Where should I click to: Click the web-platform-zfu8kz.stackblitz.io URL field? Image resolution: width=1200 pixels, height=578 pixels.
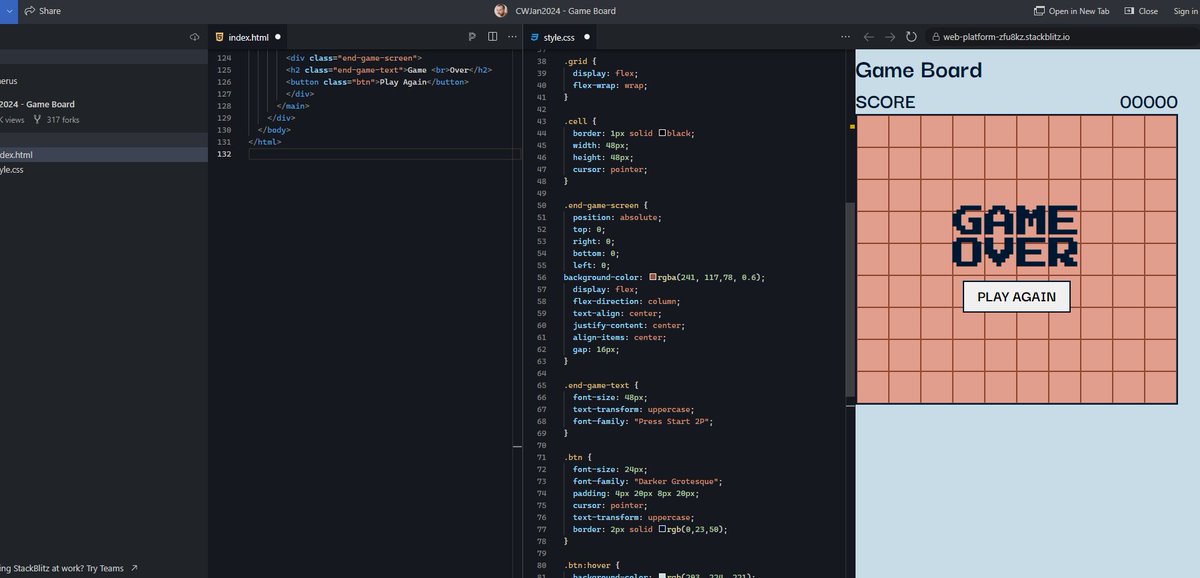[1061, 37]
